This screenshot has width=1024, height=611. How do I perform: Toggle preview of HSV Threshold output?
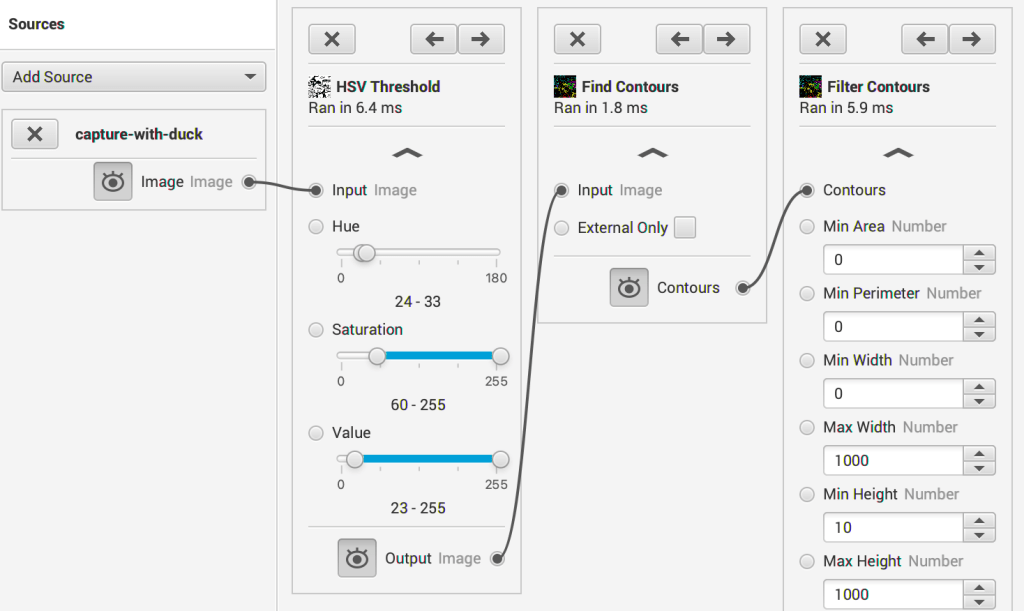pos(357,558)
